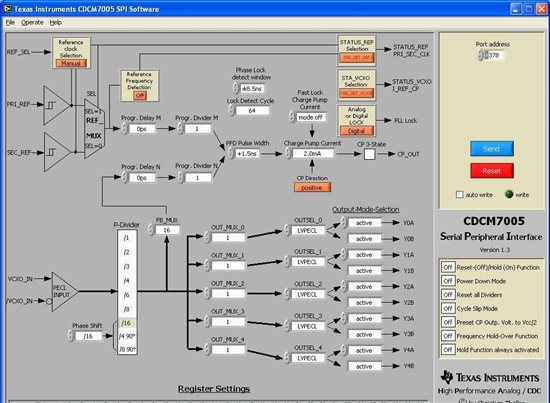Open the File menu
The height and width of the screenshot is (403, 550).
(10, 22)
